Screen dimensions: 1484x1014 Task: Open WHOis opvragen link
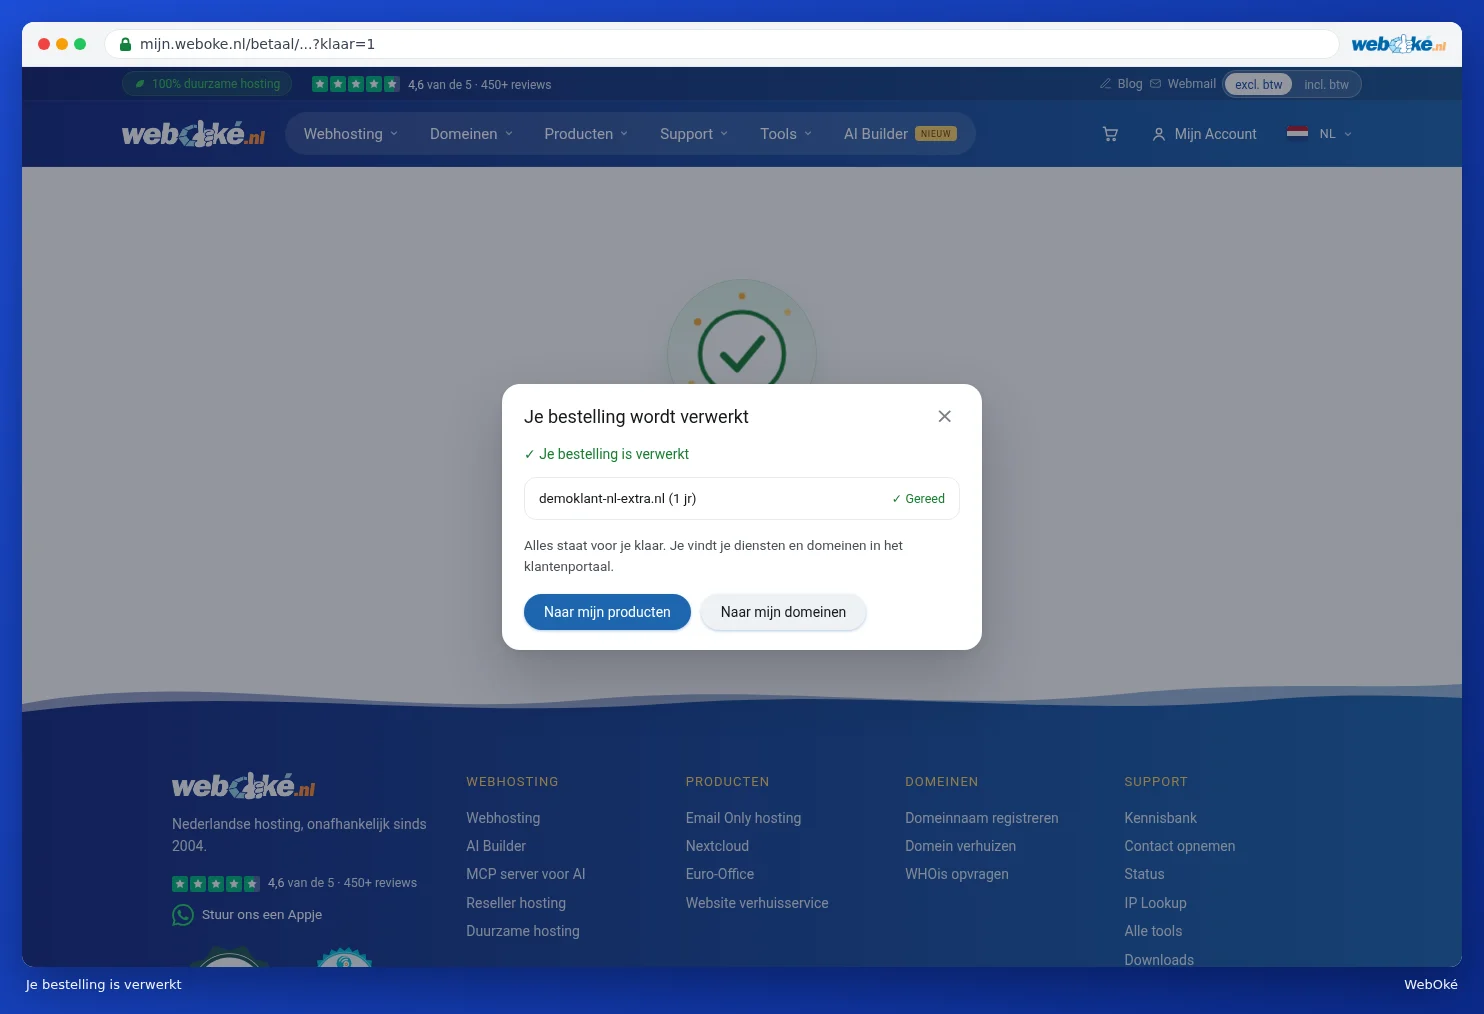tap(957, 874)
